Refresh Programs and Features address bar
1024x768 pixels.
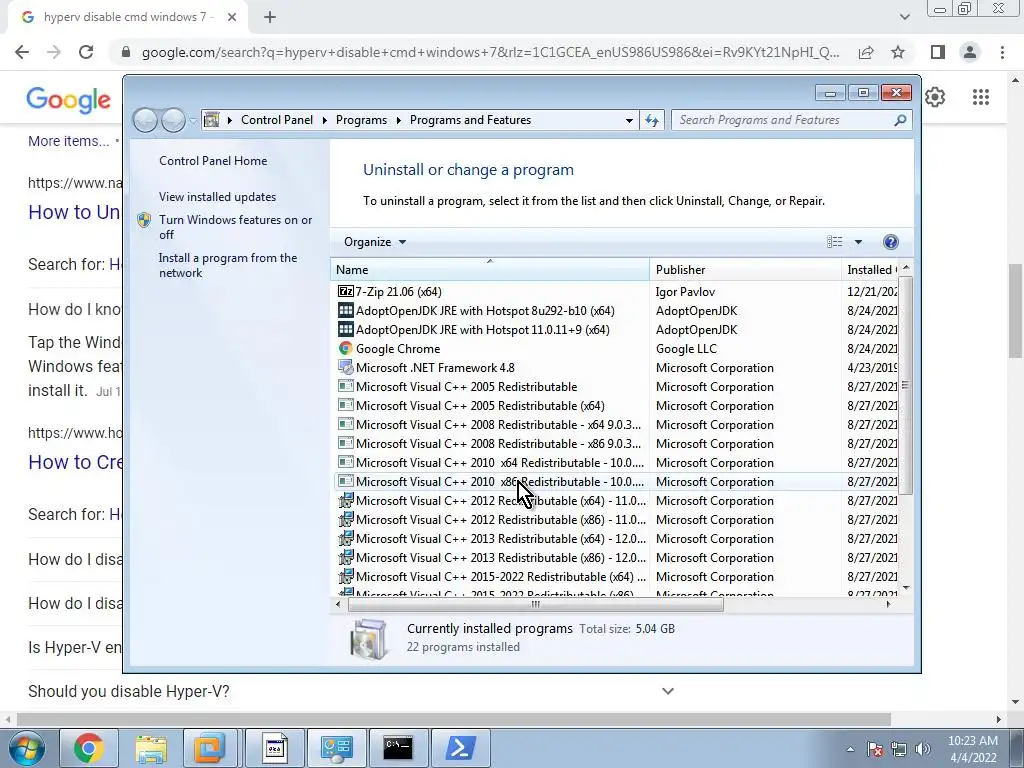pos(652,120)
